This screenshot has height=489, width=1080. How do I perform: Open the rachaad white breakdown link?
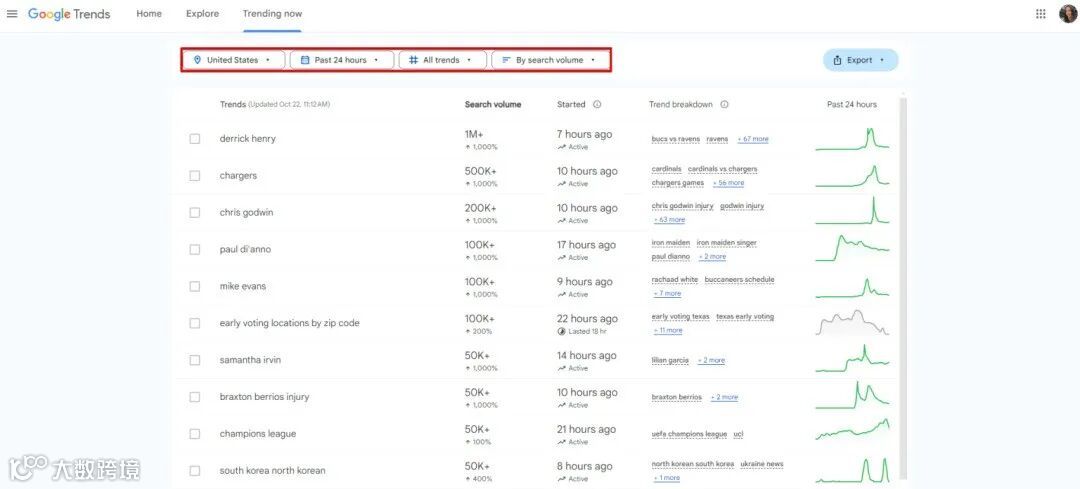click(675, 280)
